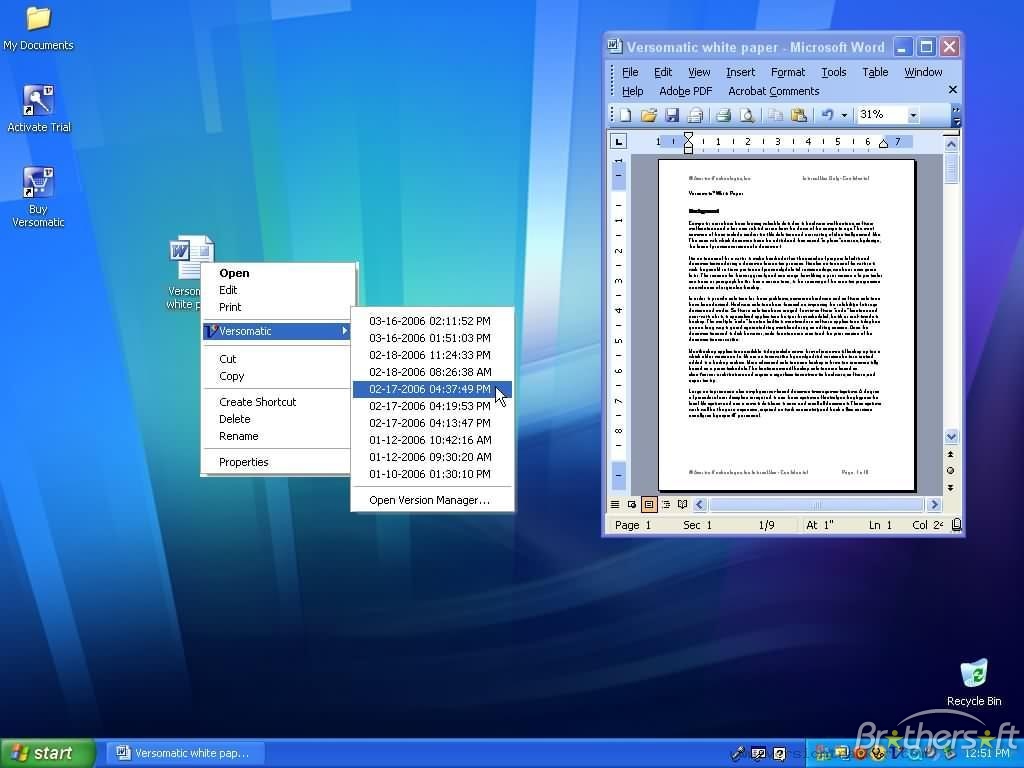Switch to Outline view in Word
Viewport: 1024px width, 768px height.
[665, 504]
